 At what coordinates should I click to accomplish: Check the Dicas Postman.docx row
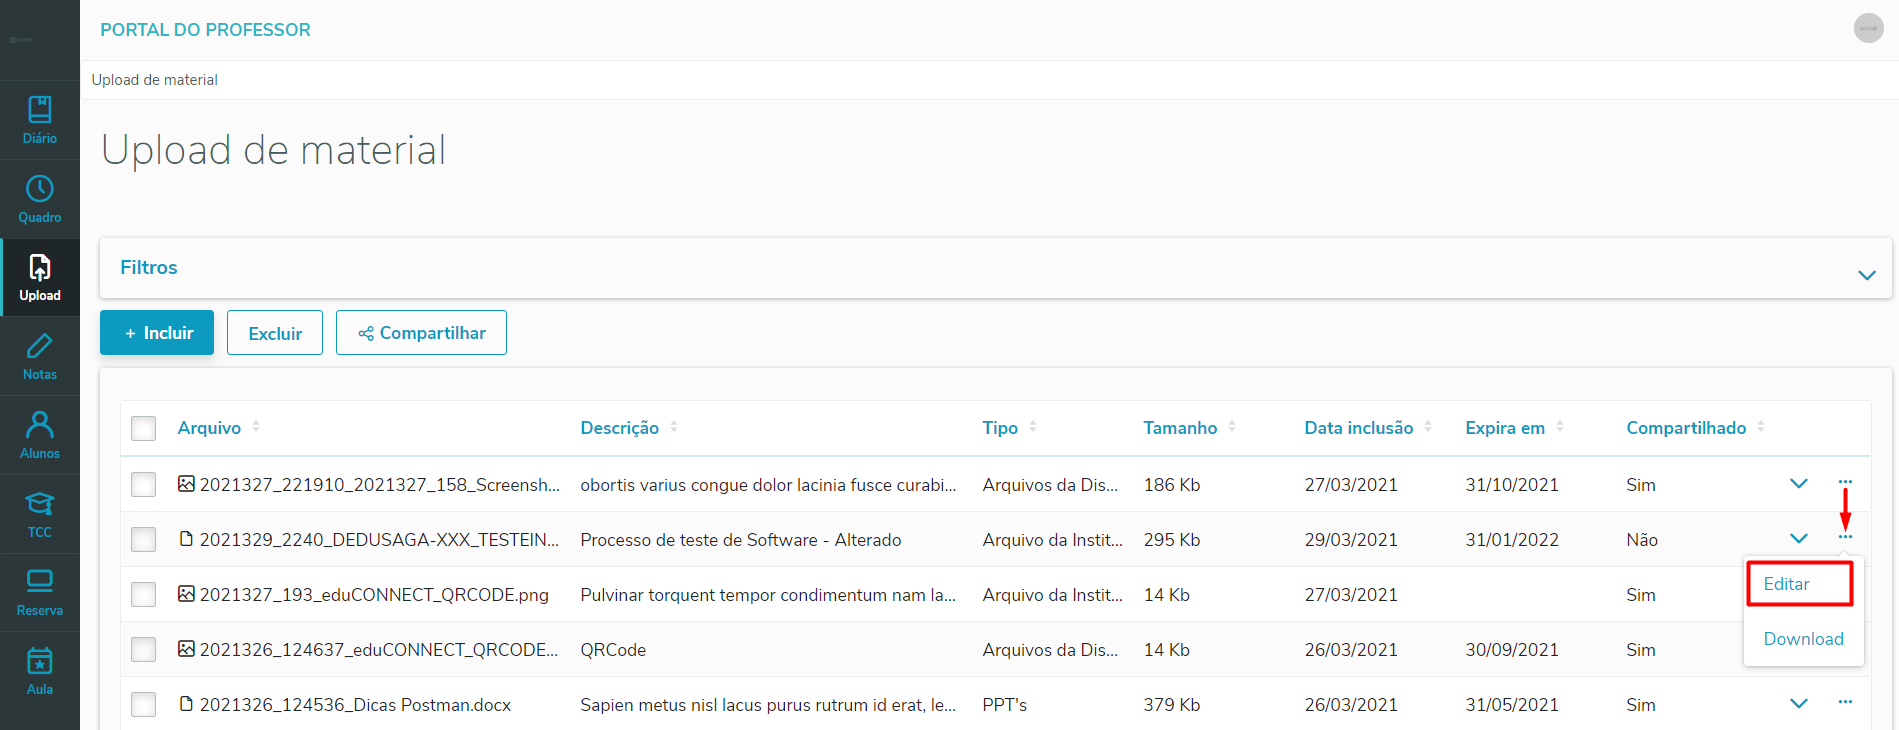[144, 705]
